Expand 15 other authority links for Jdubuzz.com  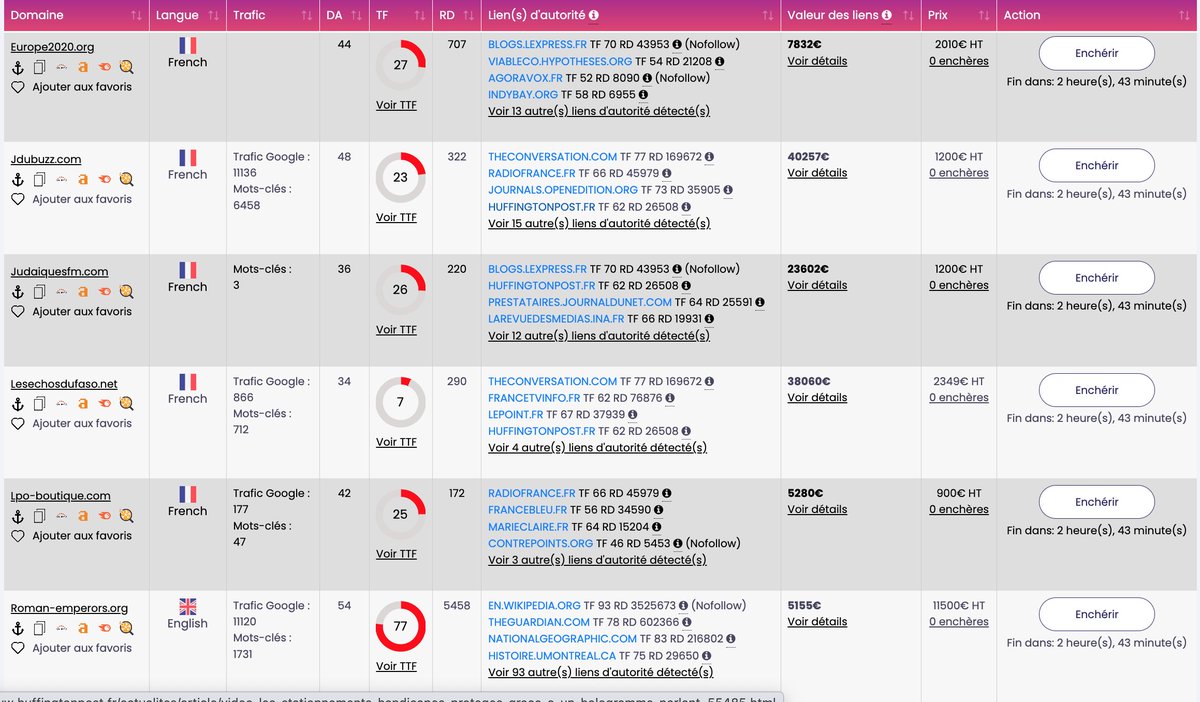pos(599,223)
